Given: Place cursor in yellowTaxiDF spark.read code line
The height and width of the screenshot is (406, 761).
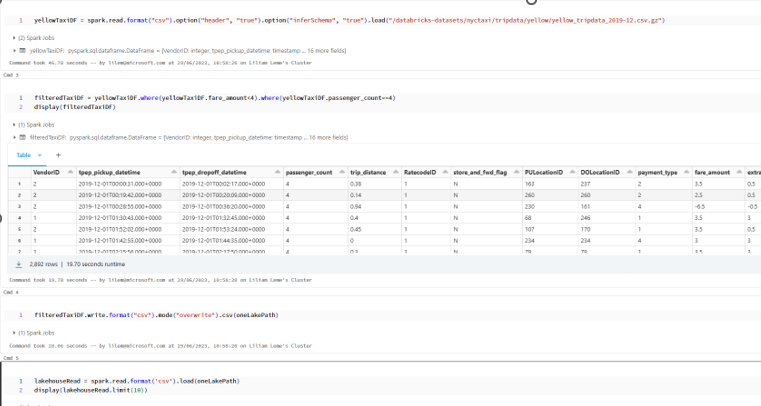Looking at the screenshot, I should [x=349, y=20].
